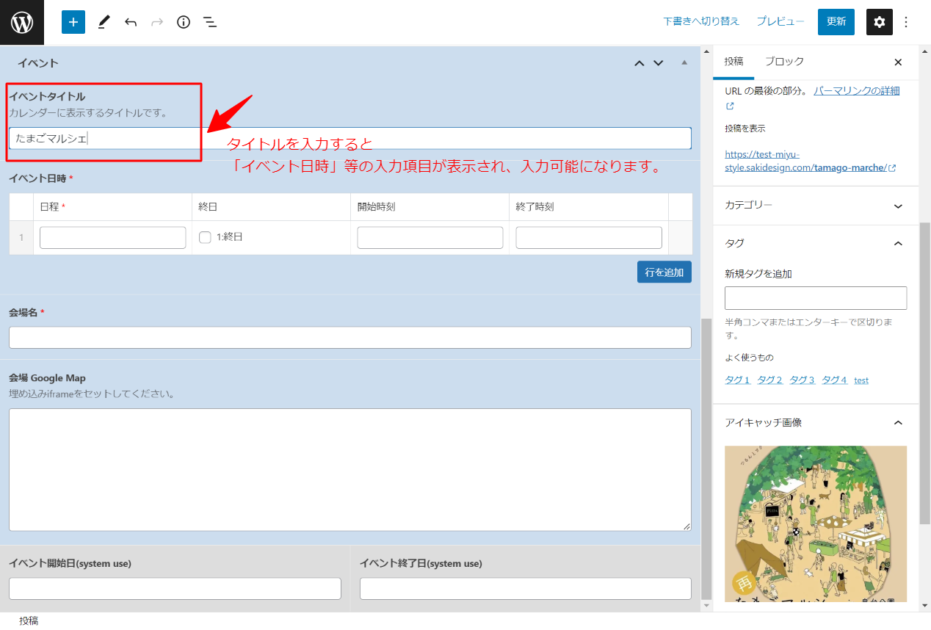Select the pencil edit tools icon
Image resolution: width=931 pixels, height=630 pixels.
[103, 22]
